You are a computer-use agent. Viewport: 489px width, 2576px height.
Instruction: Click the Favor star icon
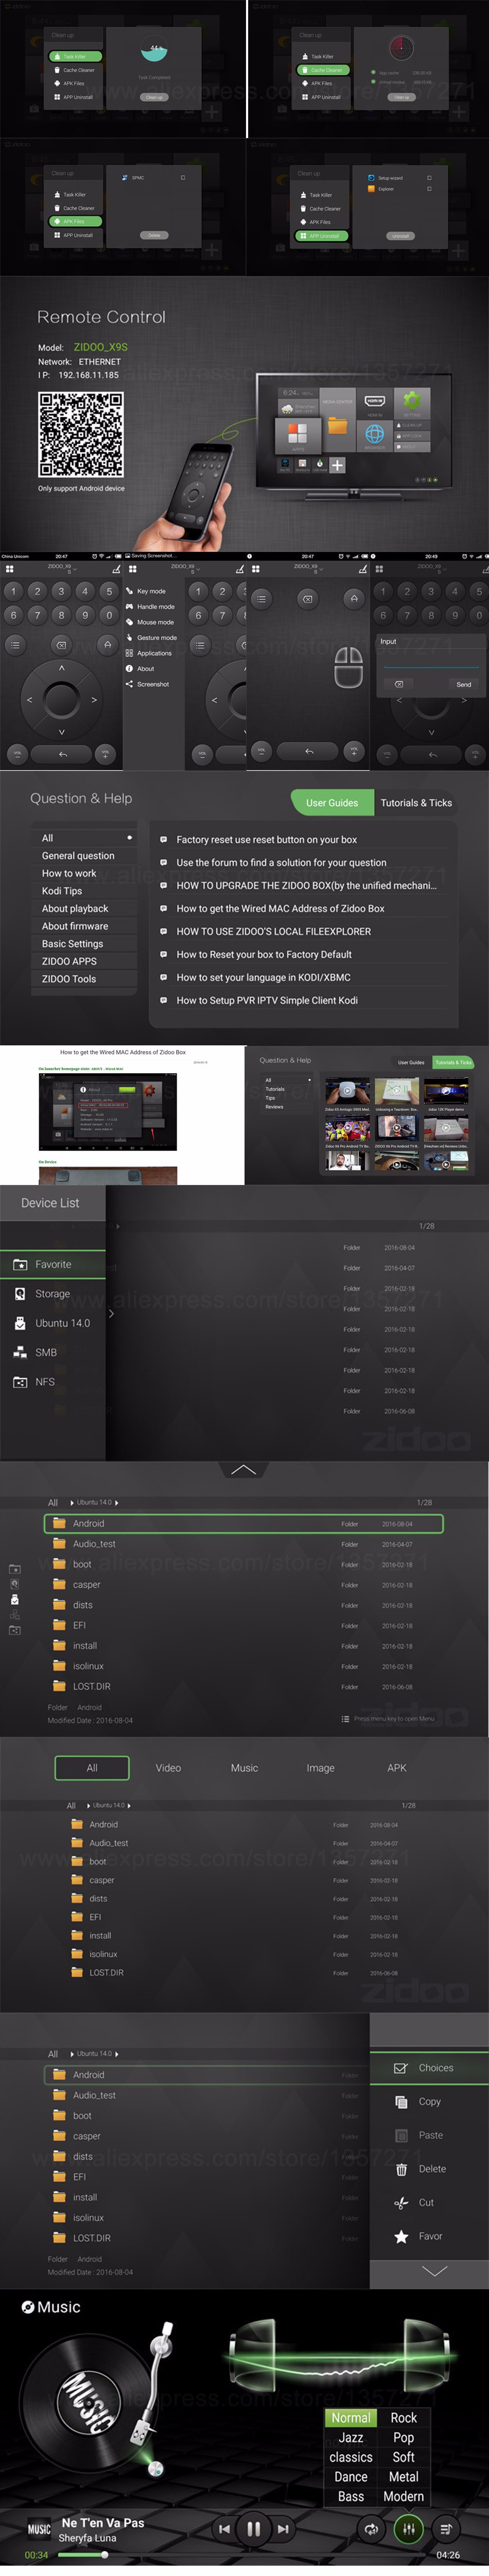(x=401, y=2235)
